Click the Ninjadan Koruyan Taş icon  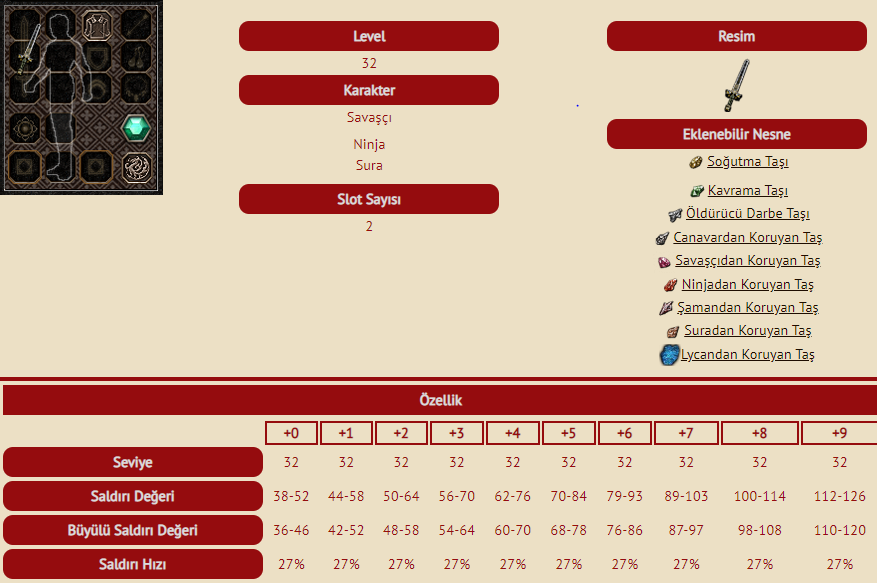pos(670,285)
